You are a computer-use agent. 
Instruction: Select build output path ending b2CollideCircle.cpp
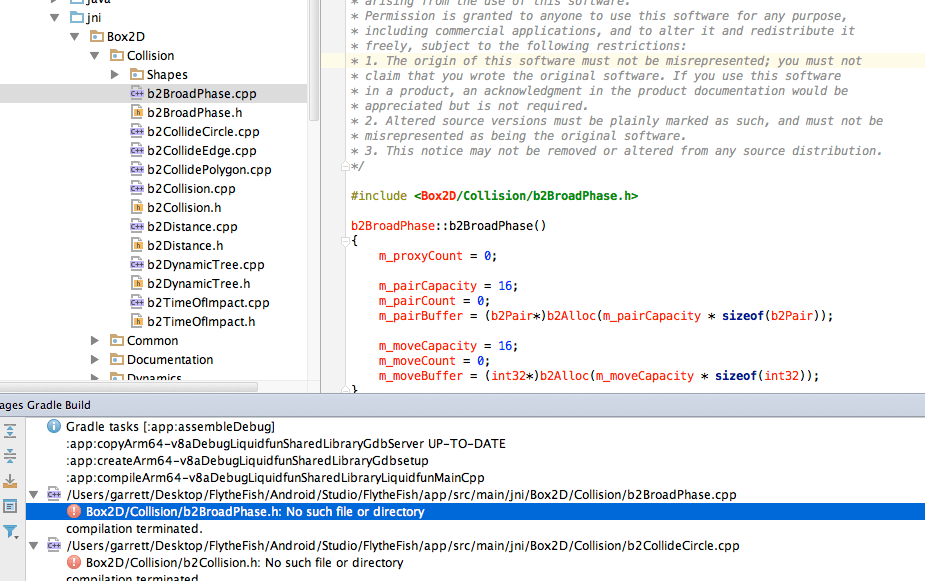click(x=402, y=546)
